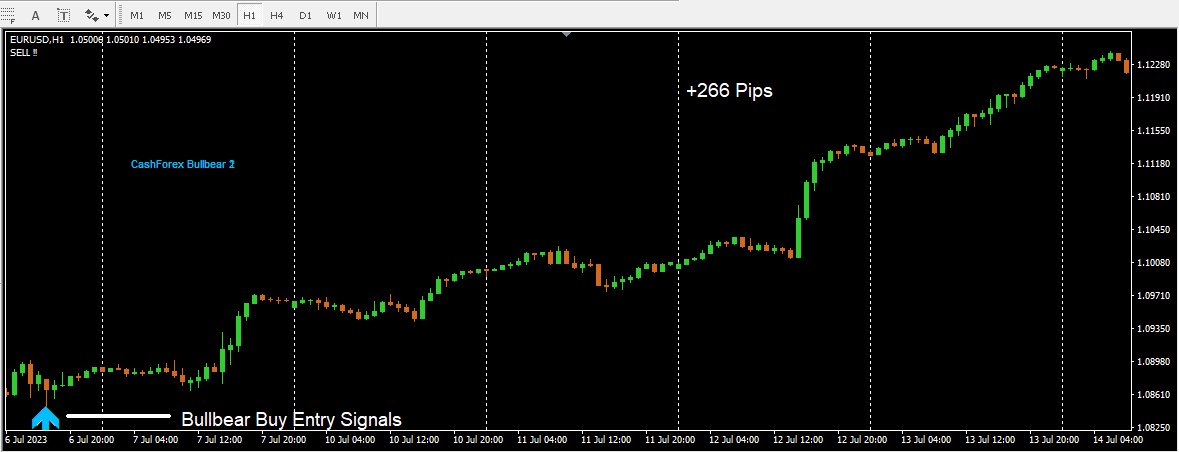The image size is (1179, 452).
Task: Click price level 1.10810 on price axis
Action: (1153, 197)
